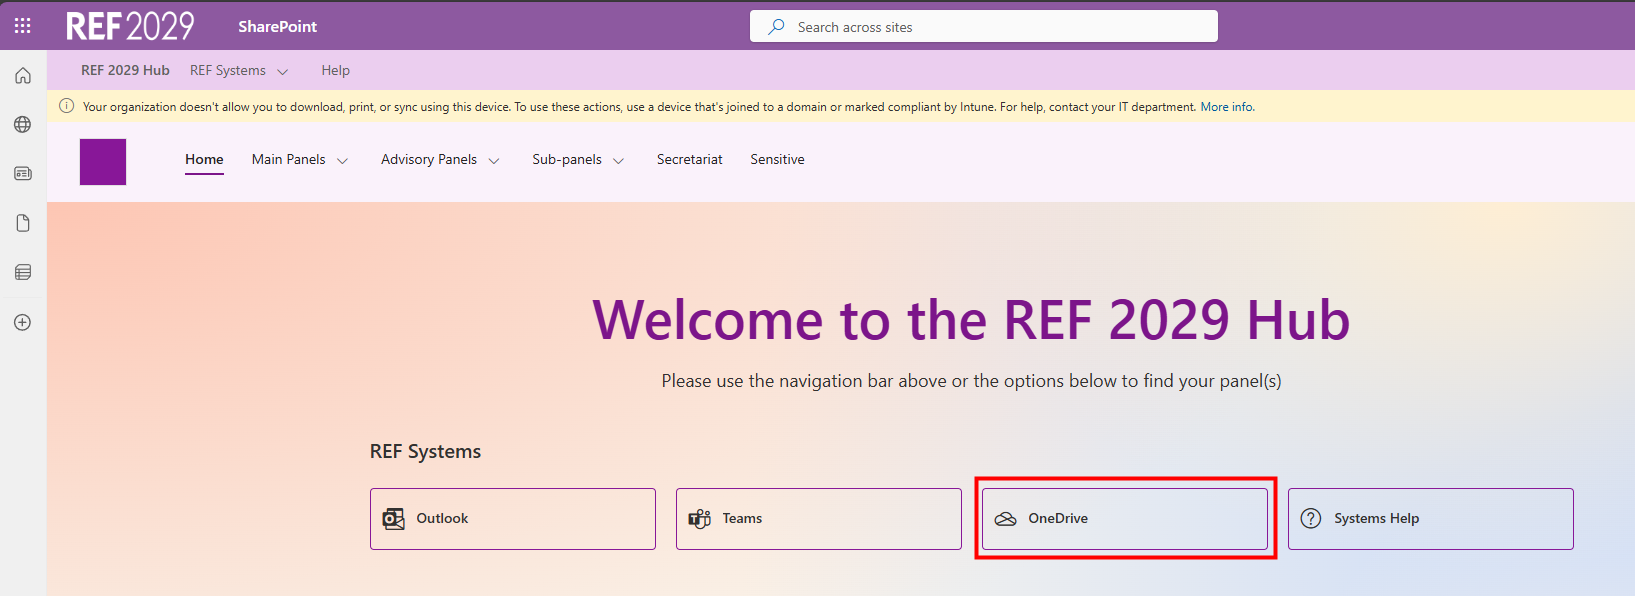Open My sites globe icon in sidebar
Viewport: 1635px width, 596px height.
[x=23, y=125]
